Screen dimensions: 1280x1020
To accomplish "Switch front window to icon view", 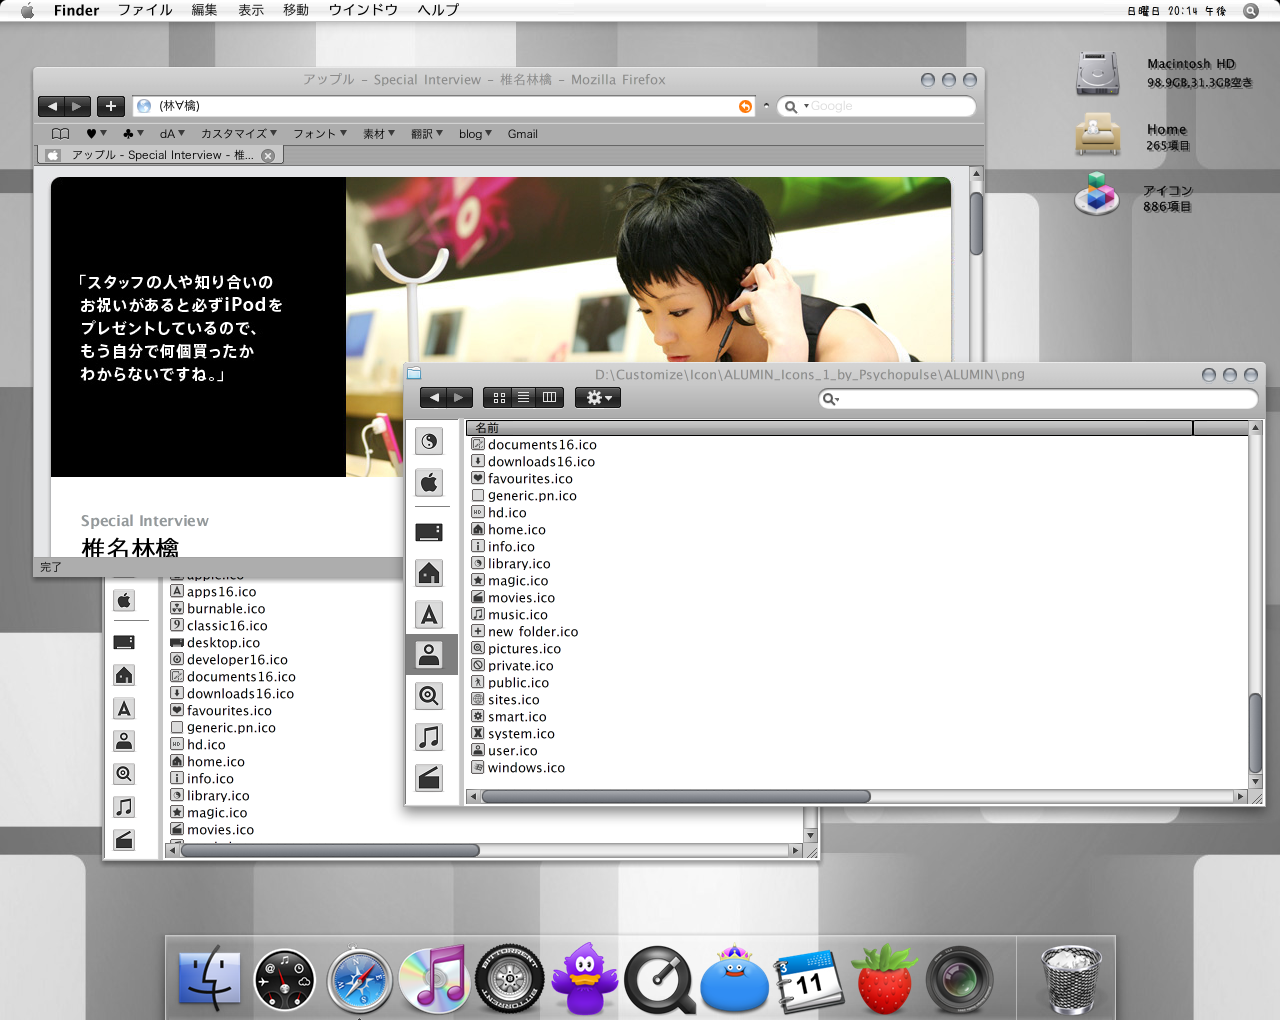I will (499, 398).
